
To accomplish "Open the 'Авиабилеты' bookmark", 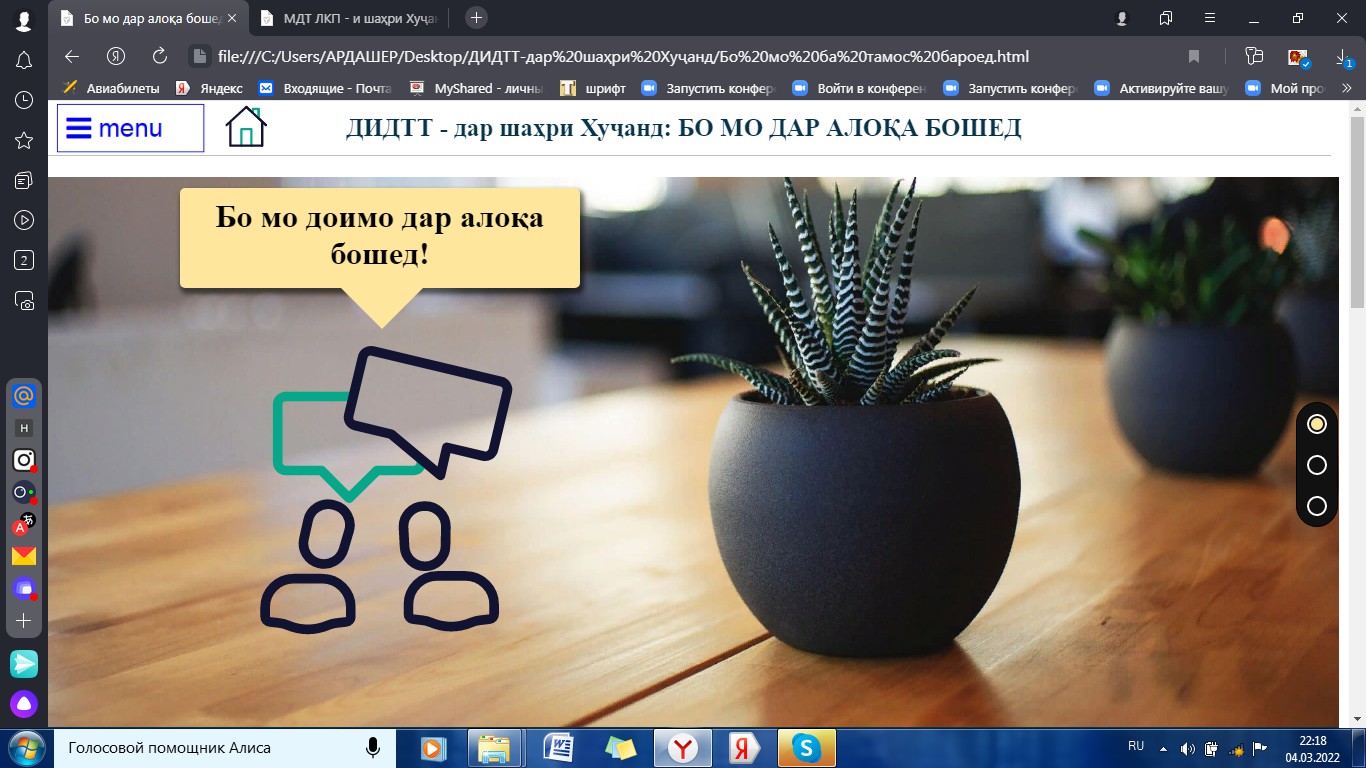I will tap(111, 88).
